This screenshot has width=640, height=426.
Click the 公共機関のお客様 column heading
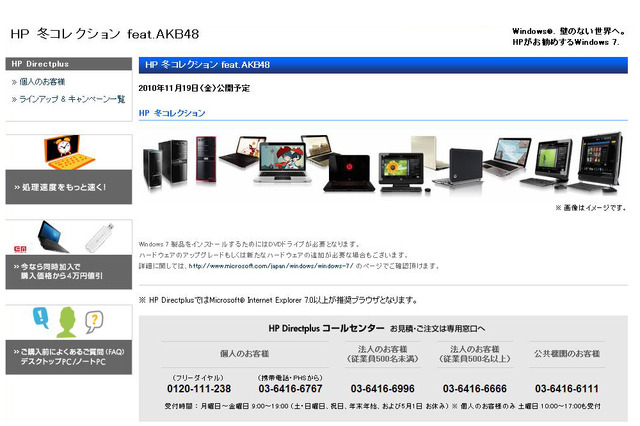[x=567, y=353]
